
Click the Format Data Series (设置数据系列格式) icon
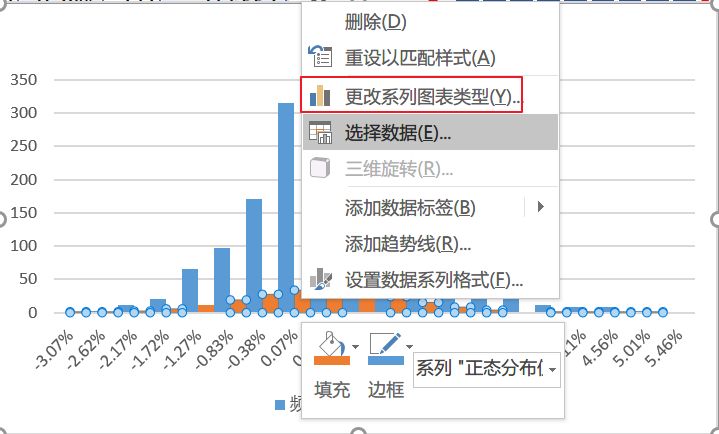320,279
